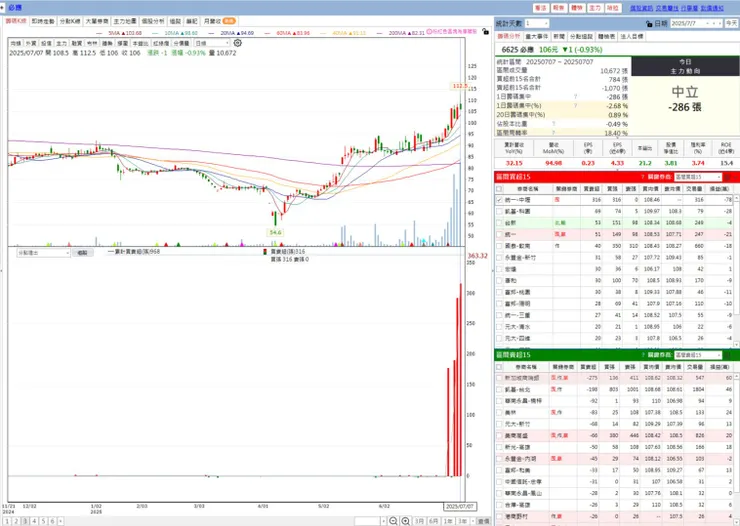Viewport: 740px width, 526px height.
Task: Select chart page 3 button
Action: 25,521
